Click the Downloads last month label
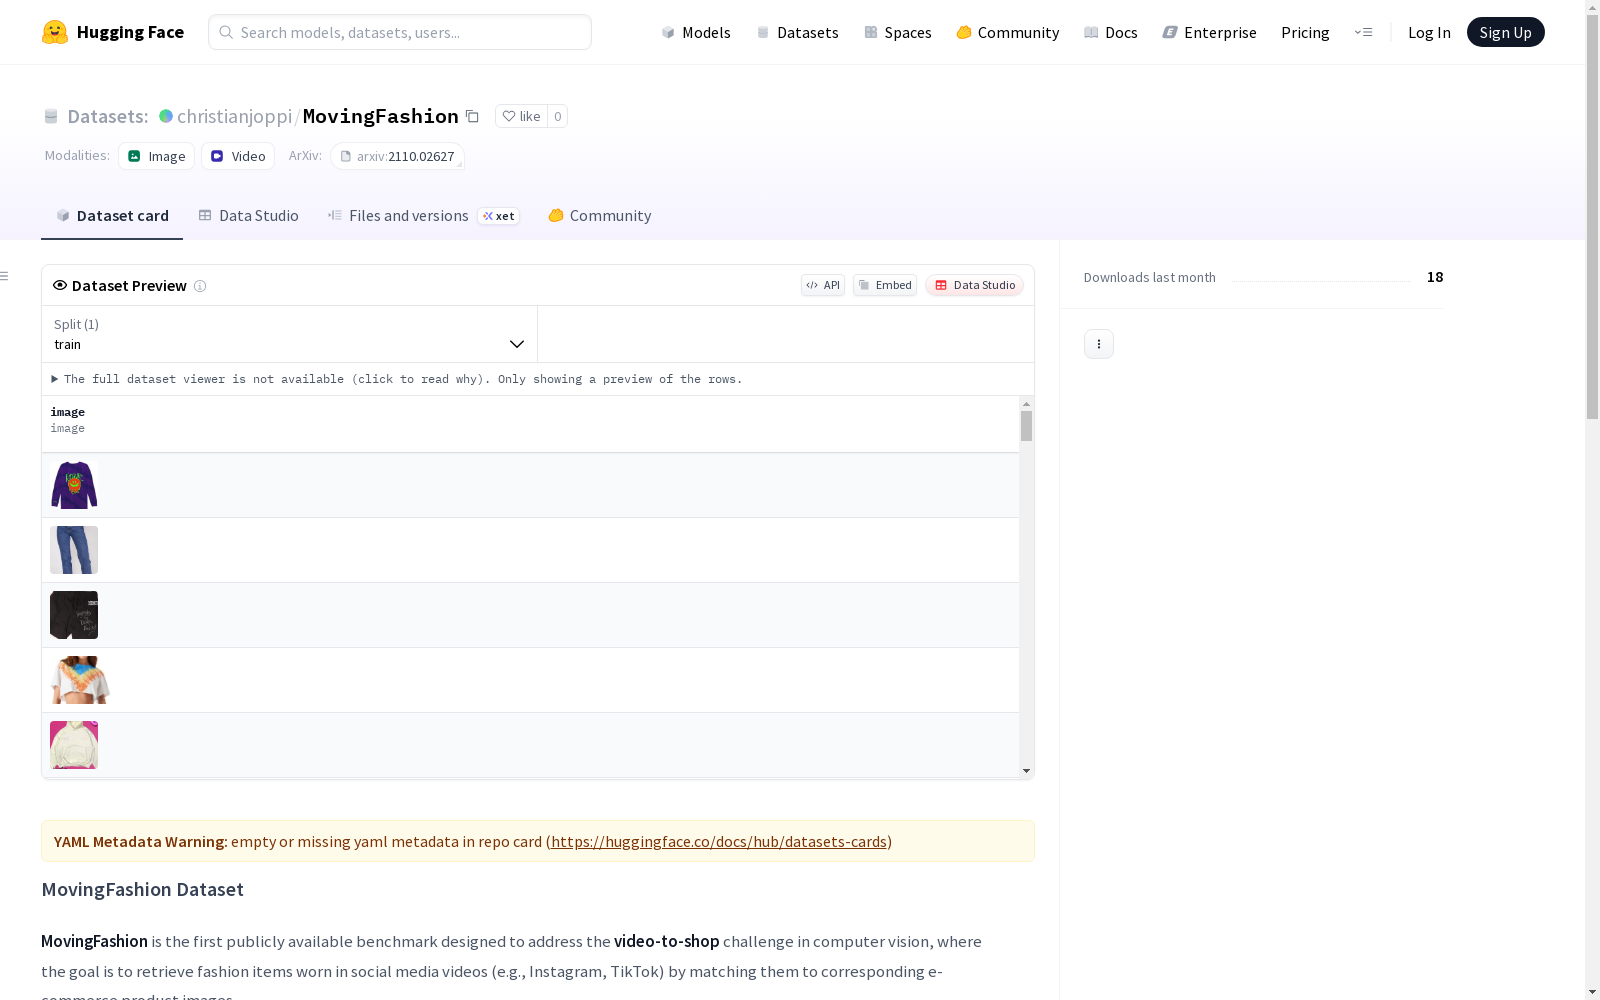This screenshot has width=1600, height=1000. 1150,278
